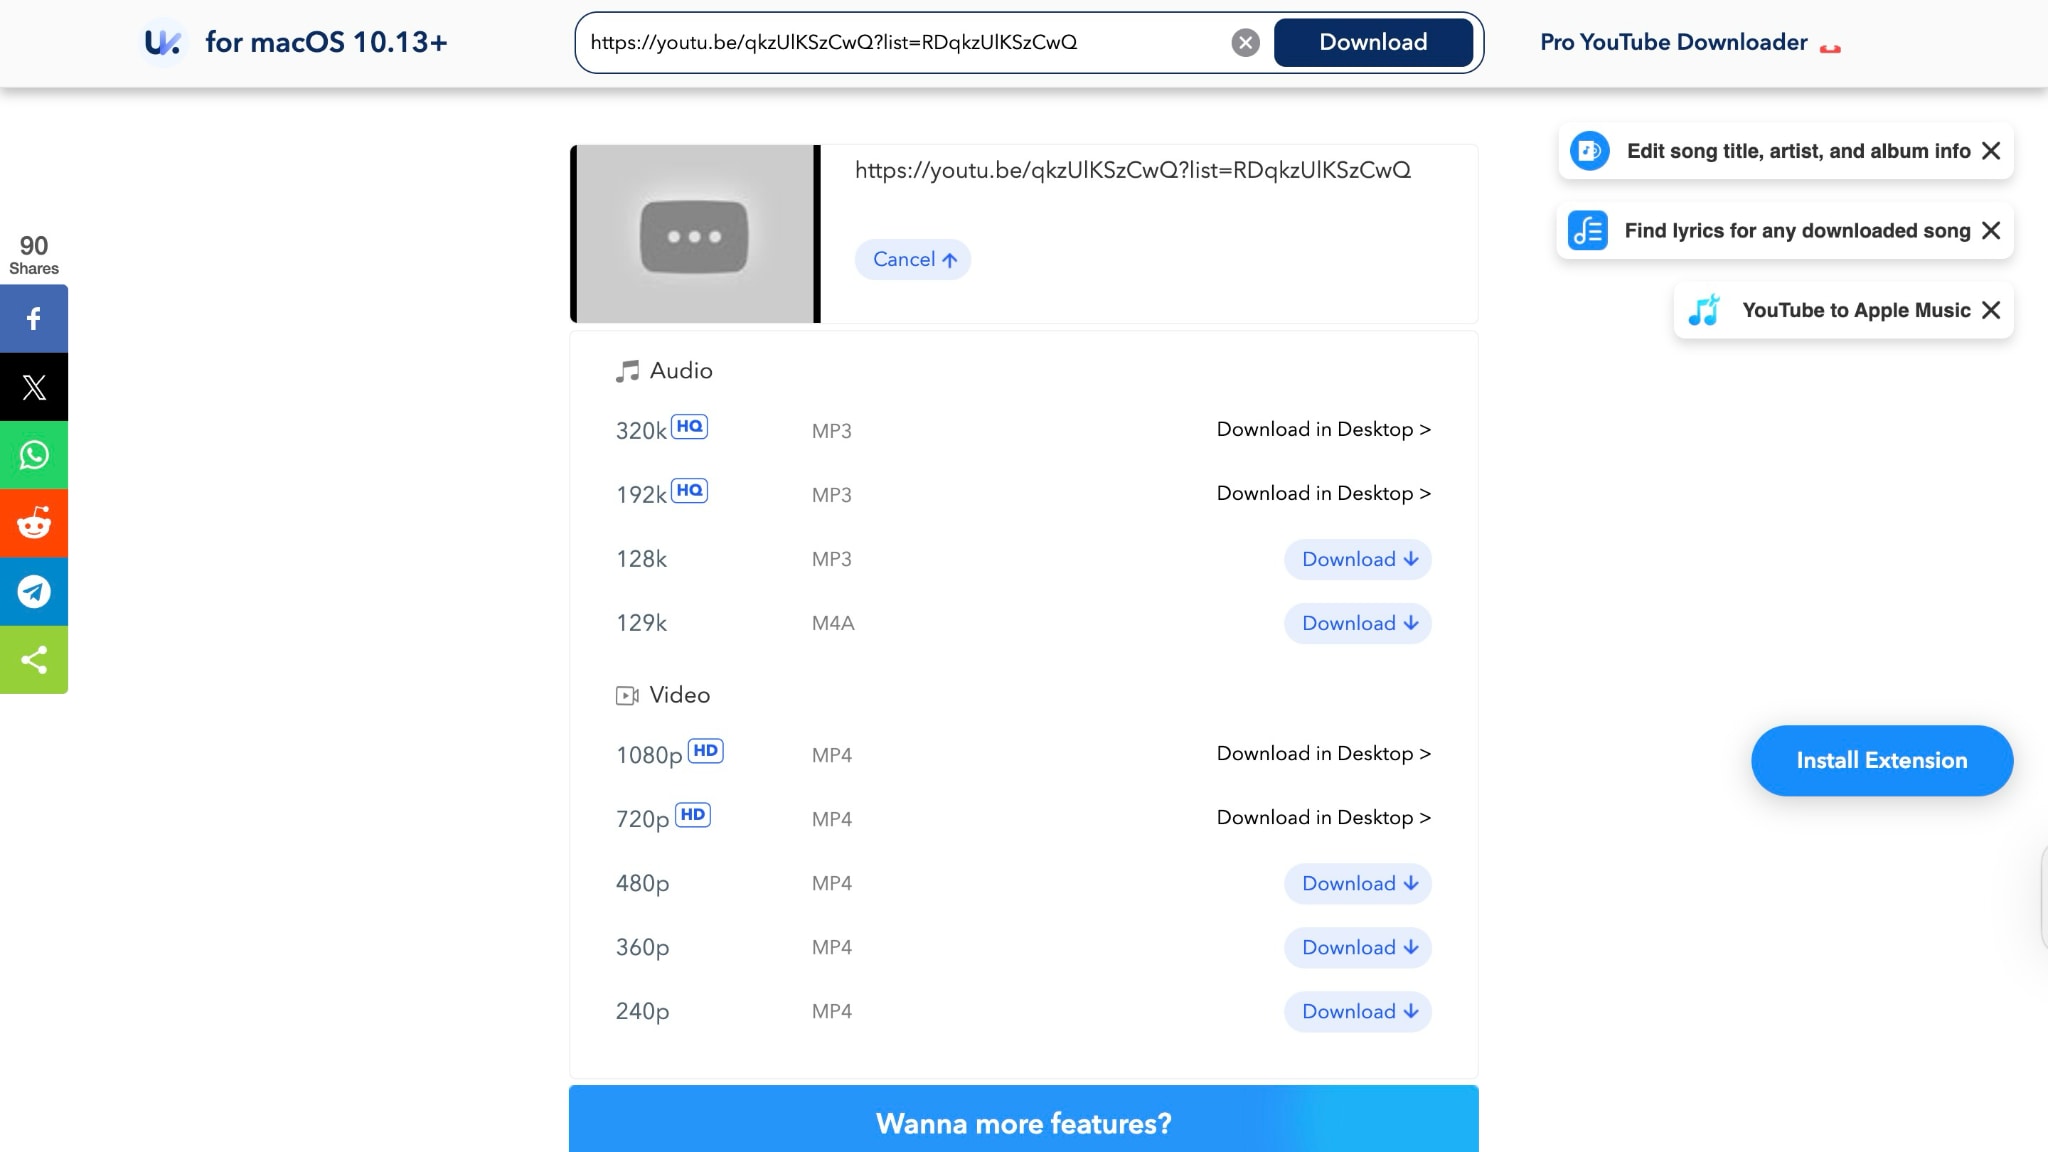The width and height of the screenshot is (2048, 1152).
Task: Click the video URL text beside thumbnail
Action: pos(1133,170)
